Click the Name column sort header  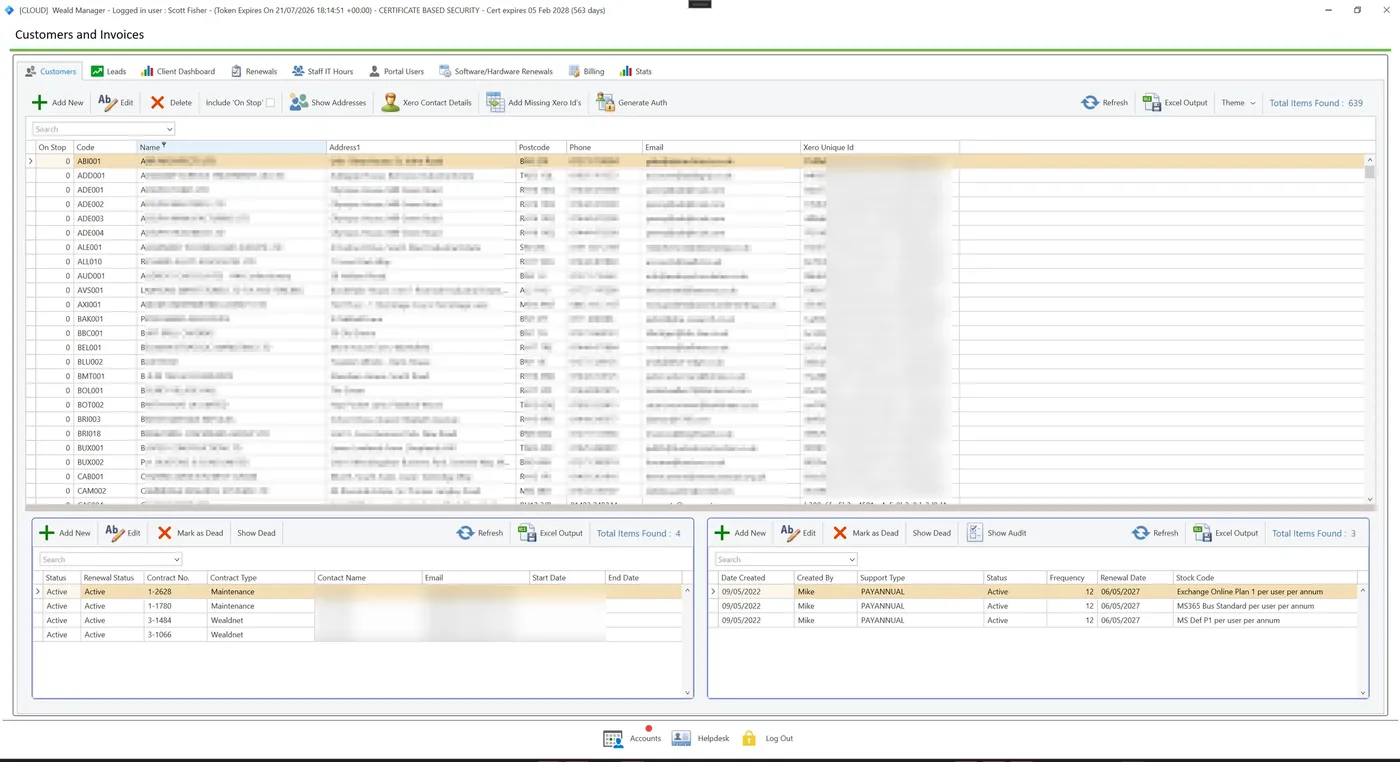pyautogui.click(x=232, y=147)
